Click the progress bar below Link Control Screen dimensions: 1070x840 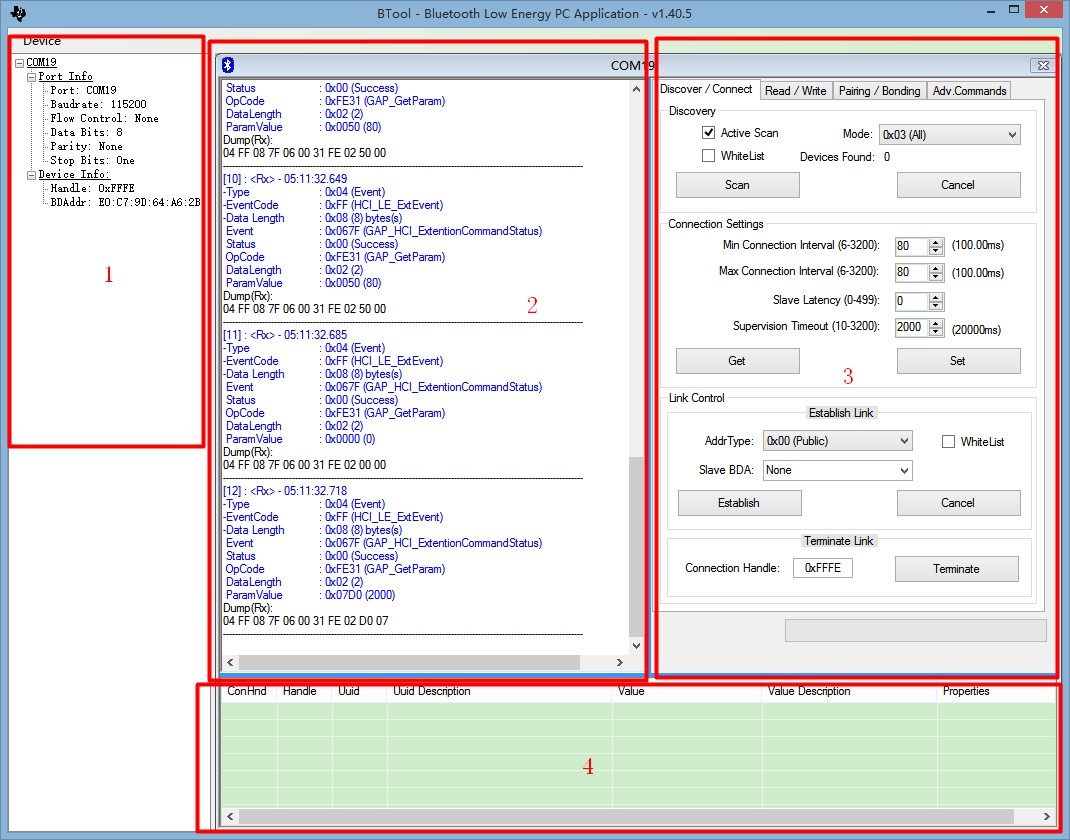click(x=916, y=631)
